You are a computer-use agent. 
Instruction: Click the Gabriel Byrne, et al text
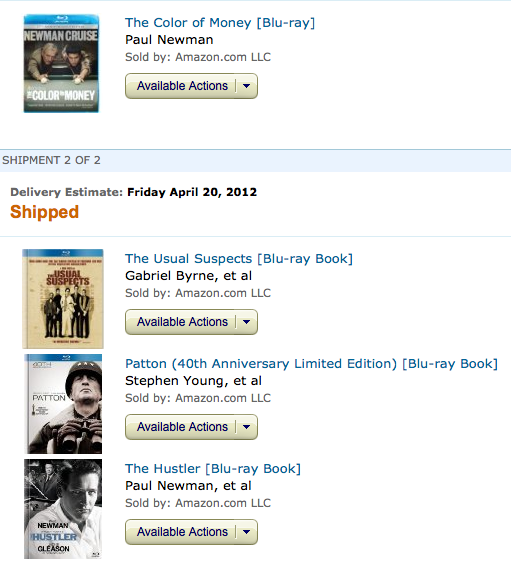coord(188,276)
